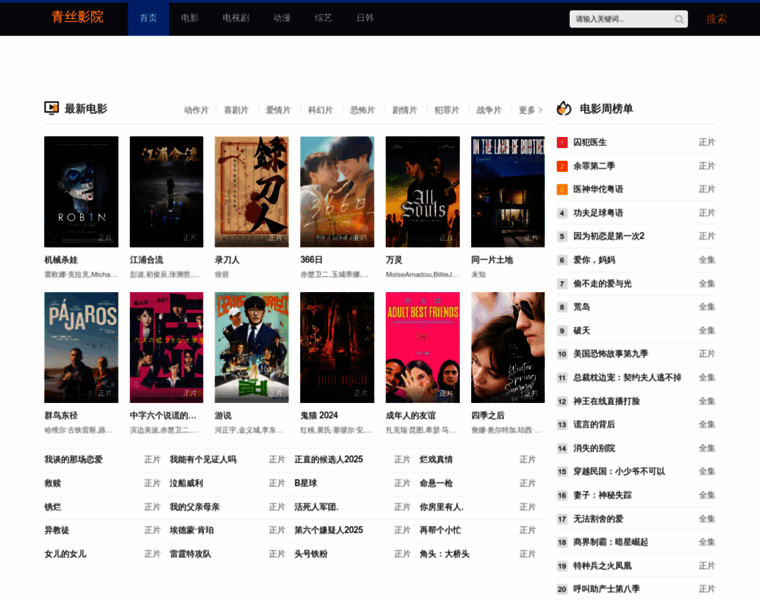Open 余罪第二季 in weekly ranking

pyautogui.click(x=594, y=166)
